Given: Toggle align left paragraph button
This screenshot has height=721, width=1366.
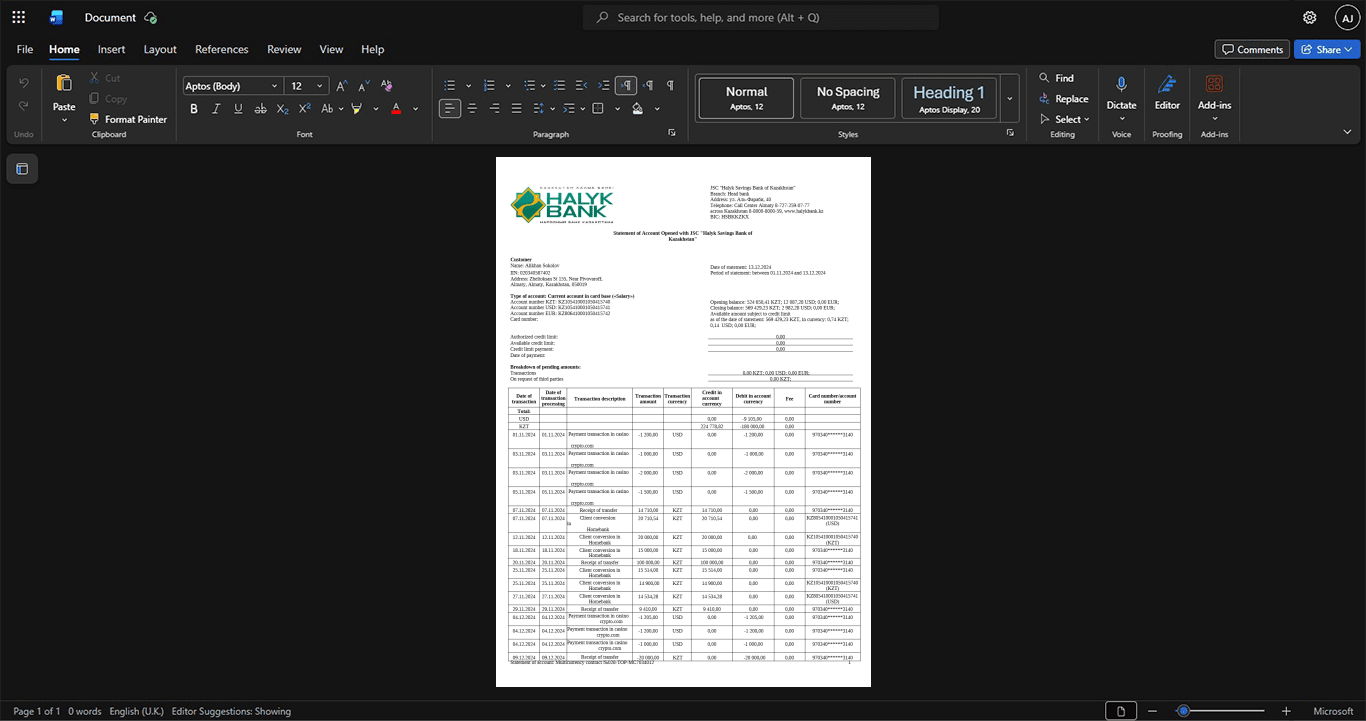Looking at the screenshot, I should click(450, 108).
